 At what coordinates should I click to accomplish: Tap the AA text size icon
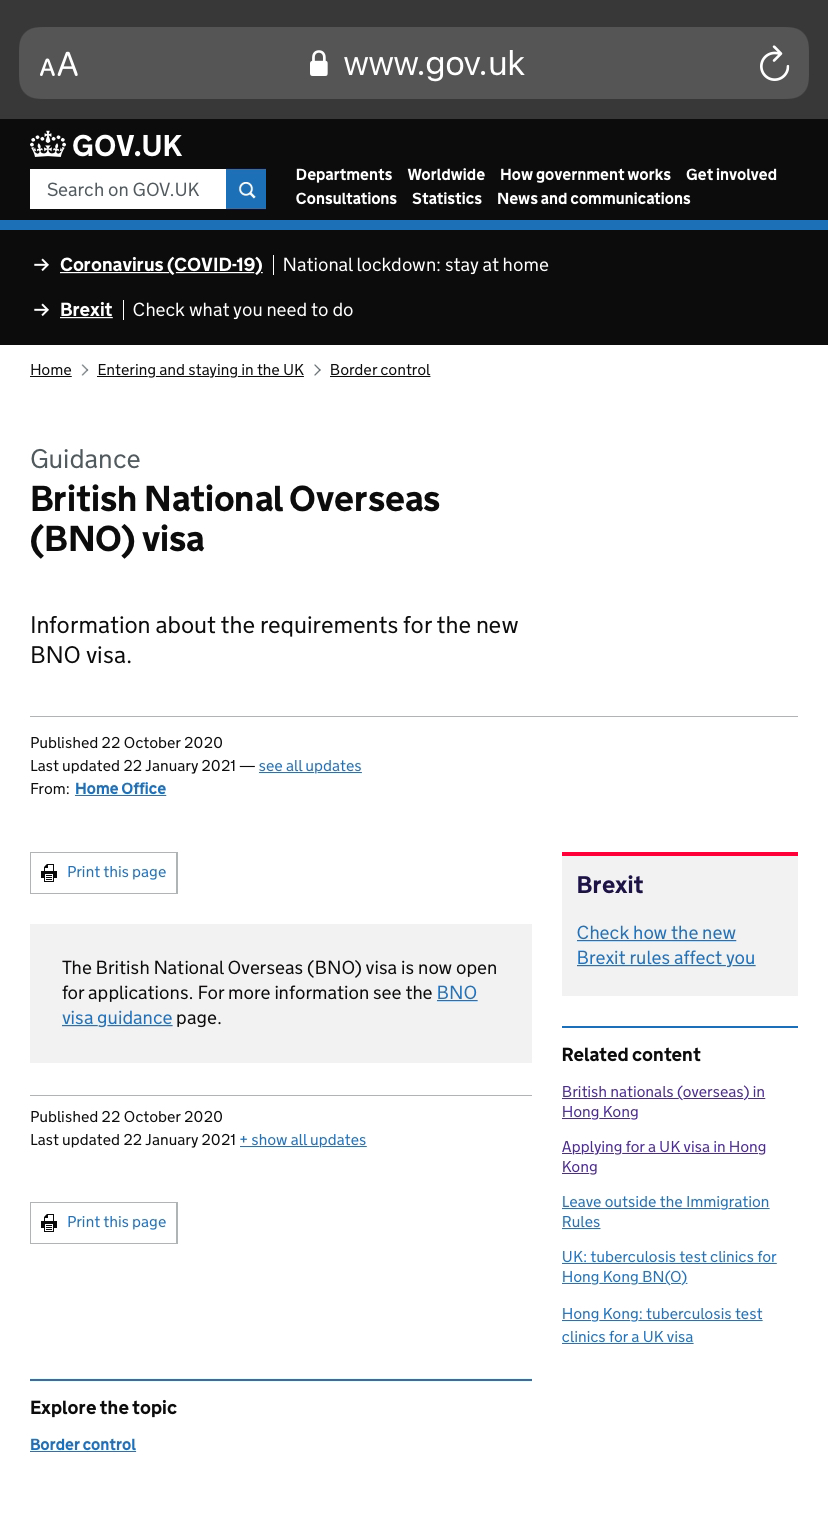[x=59, y=65]
